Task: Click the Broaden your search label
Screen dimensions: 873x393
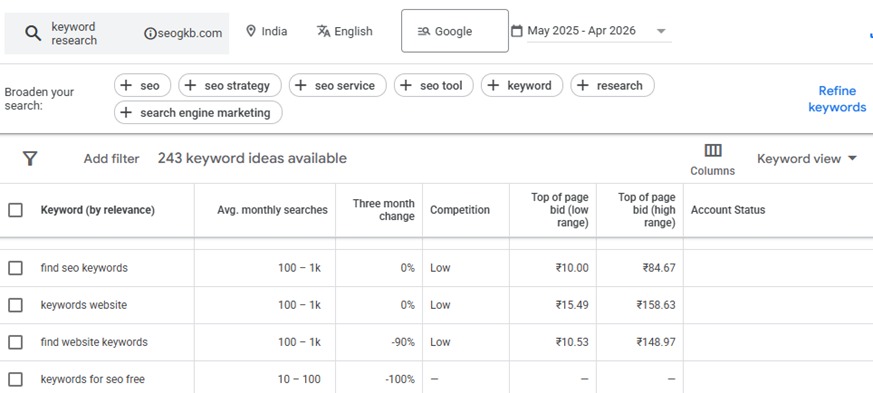Action: tap(39, 99)
